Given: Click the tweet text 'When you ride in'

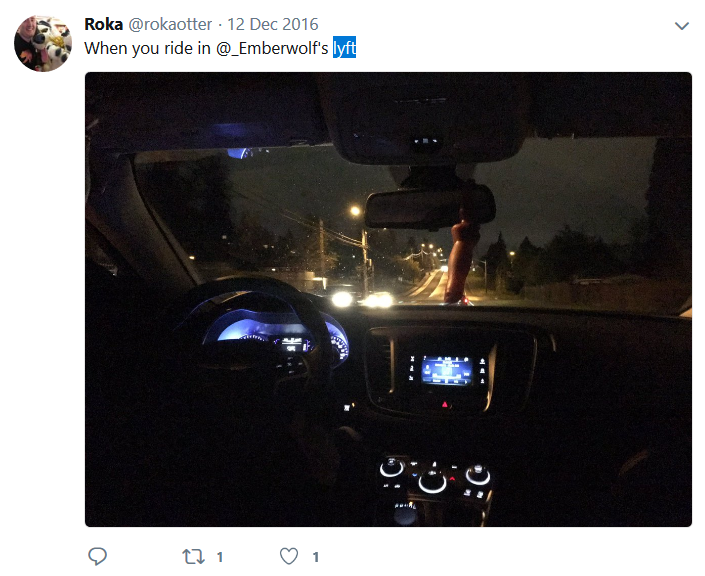Looking at the screenshot, I should (147, 48).
